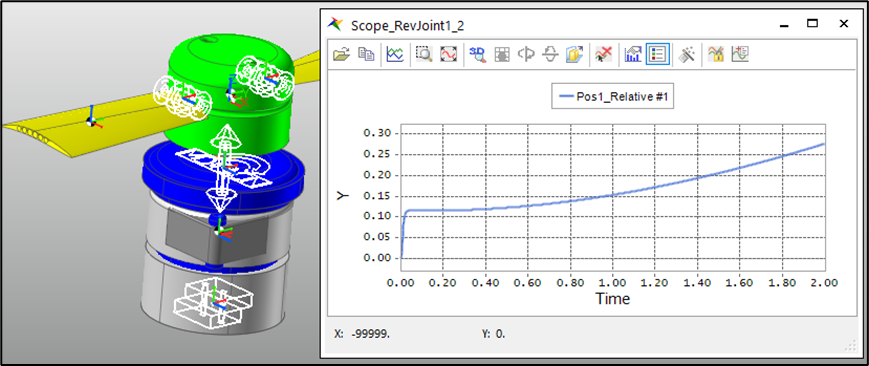Click the copy icon in scope toolbar
The height and width of the screenshot is (366, 869).
[x=366, y=54]
